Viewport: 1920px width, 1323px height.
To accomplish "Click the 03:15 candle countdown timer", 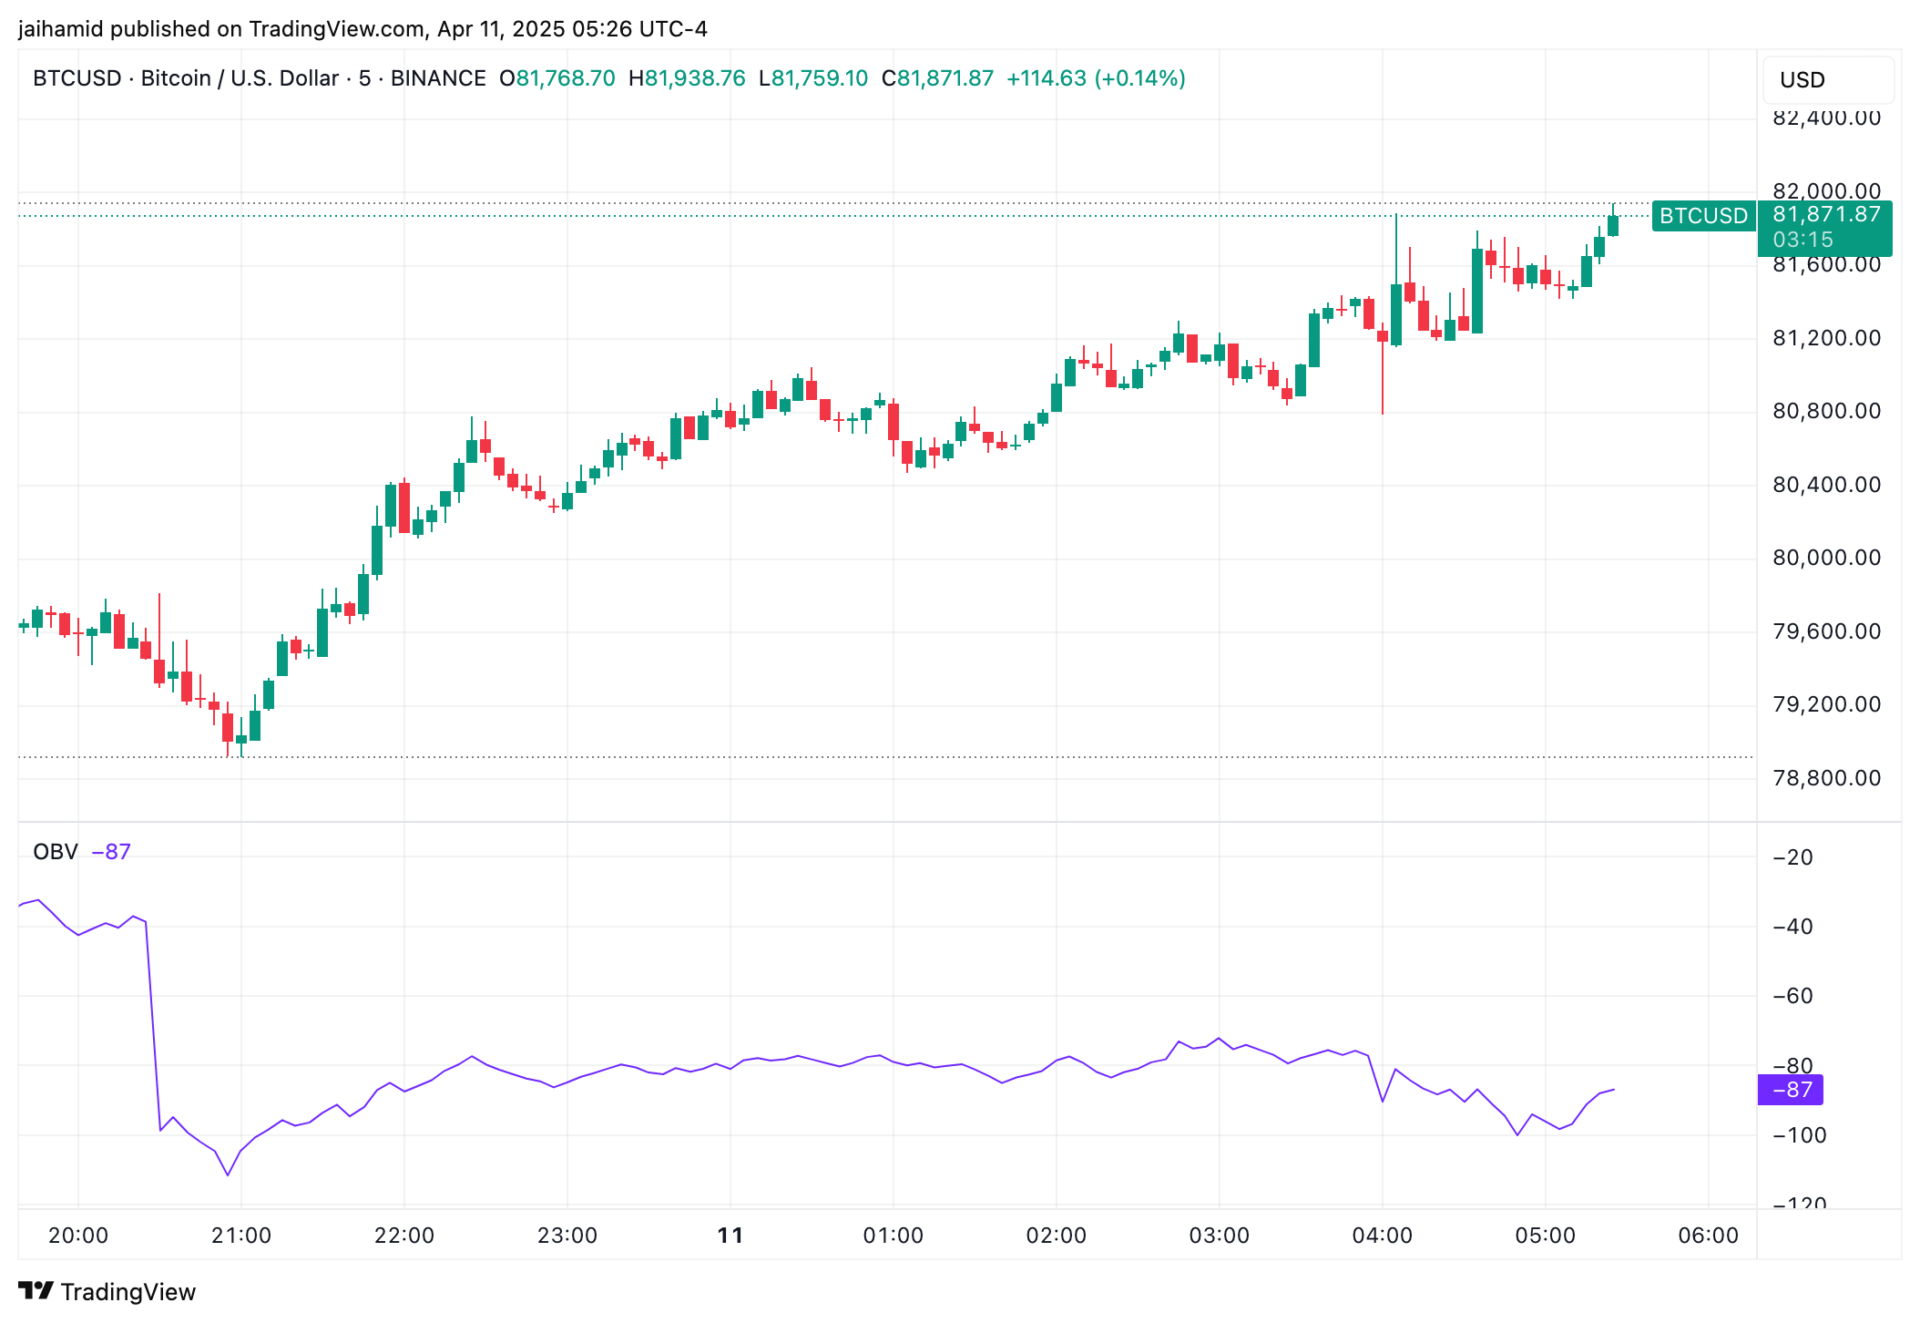I will tap(1802, 240).
